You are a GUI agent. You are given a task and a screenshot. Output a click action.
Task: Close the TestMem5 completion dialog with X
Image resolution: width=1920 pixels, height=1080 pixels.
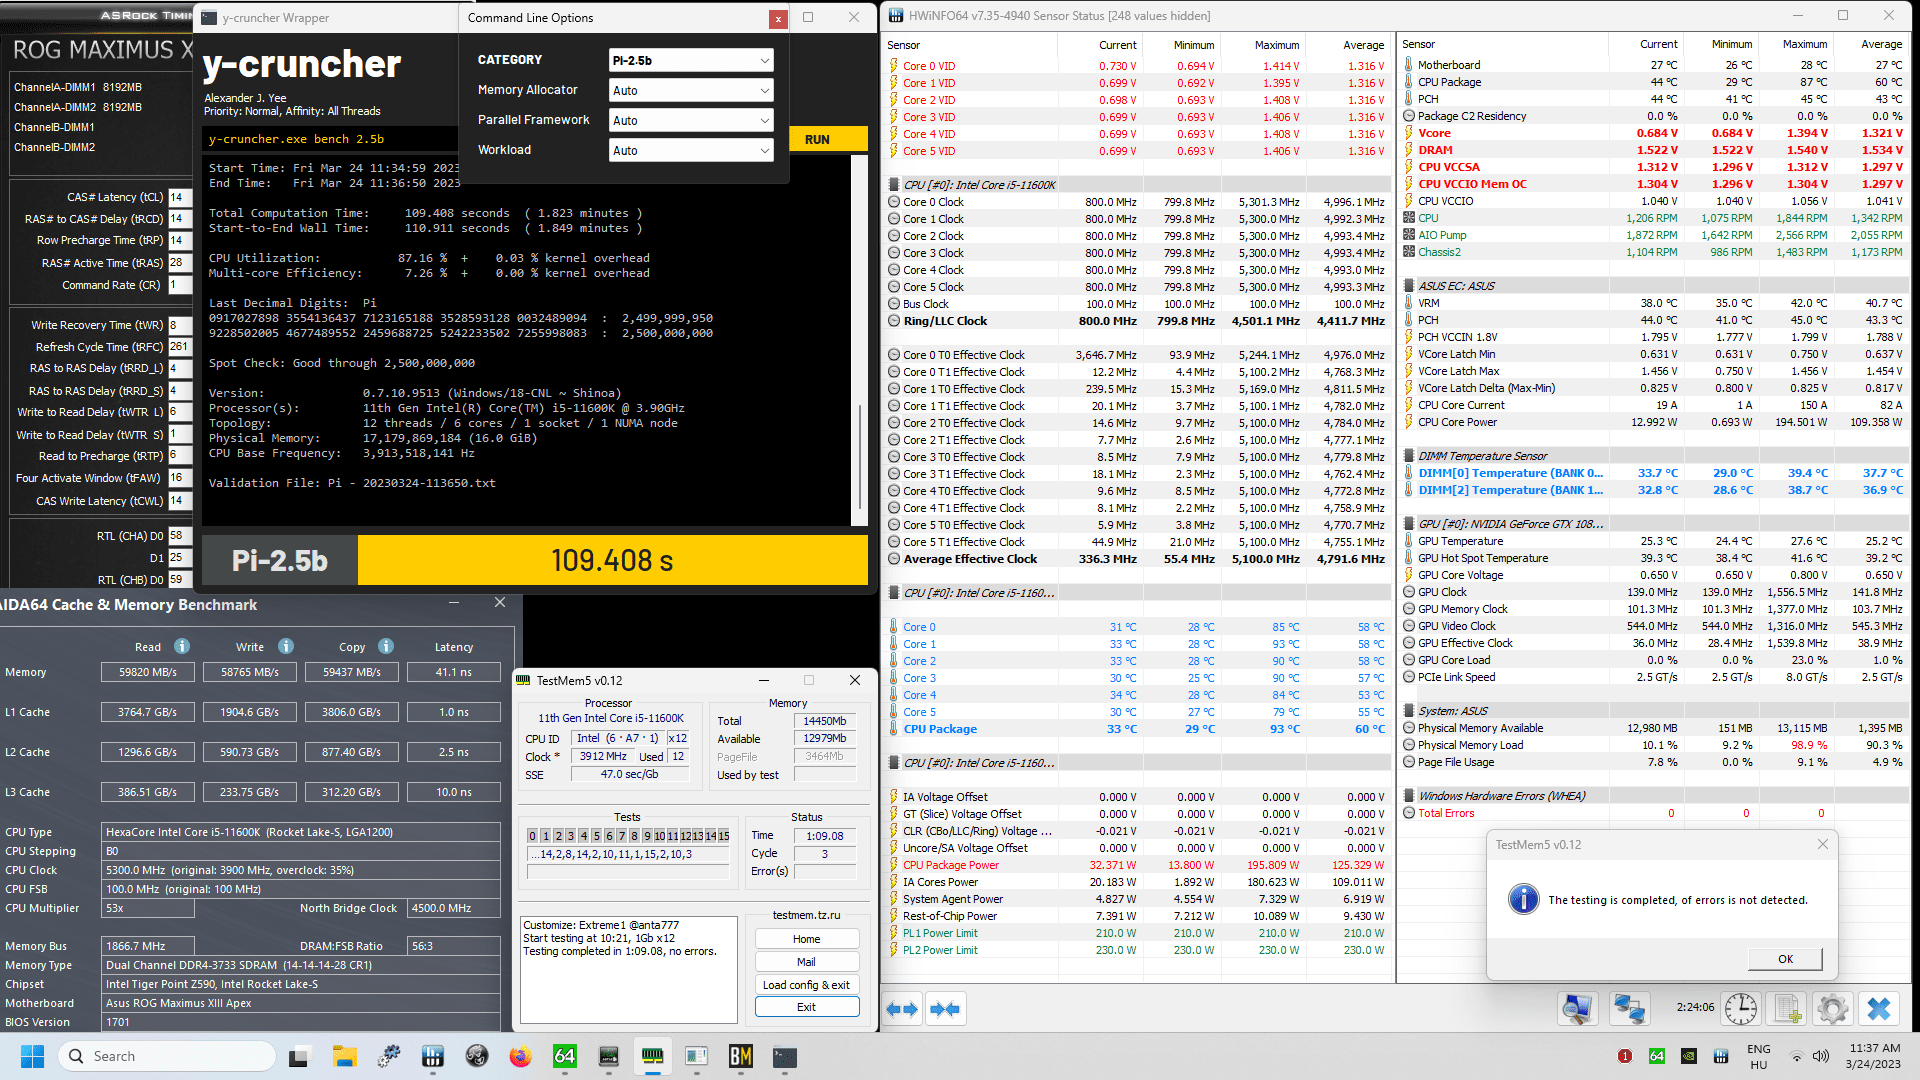(x=1822, y=845)
